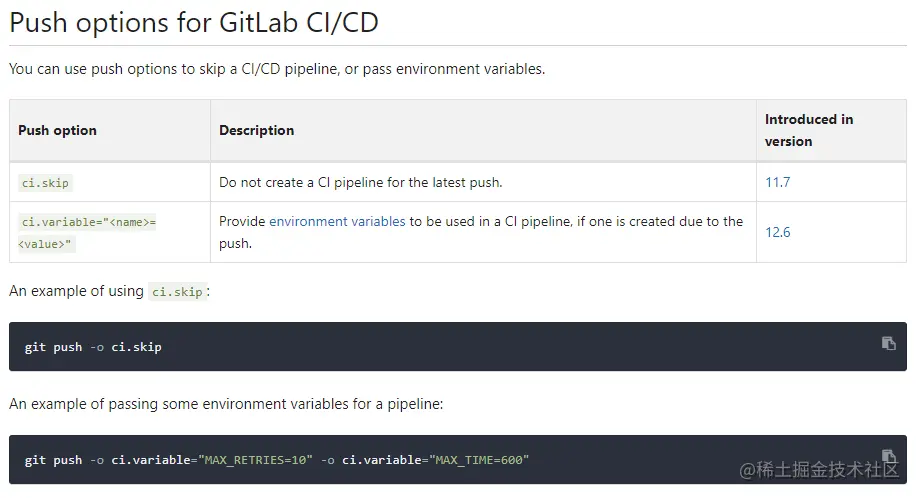Click the Introduced in version header
This screenshot has height=498, width=918.
pos(808,130)
